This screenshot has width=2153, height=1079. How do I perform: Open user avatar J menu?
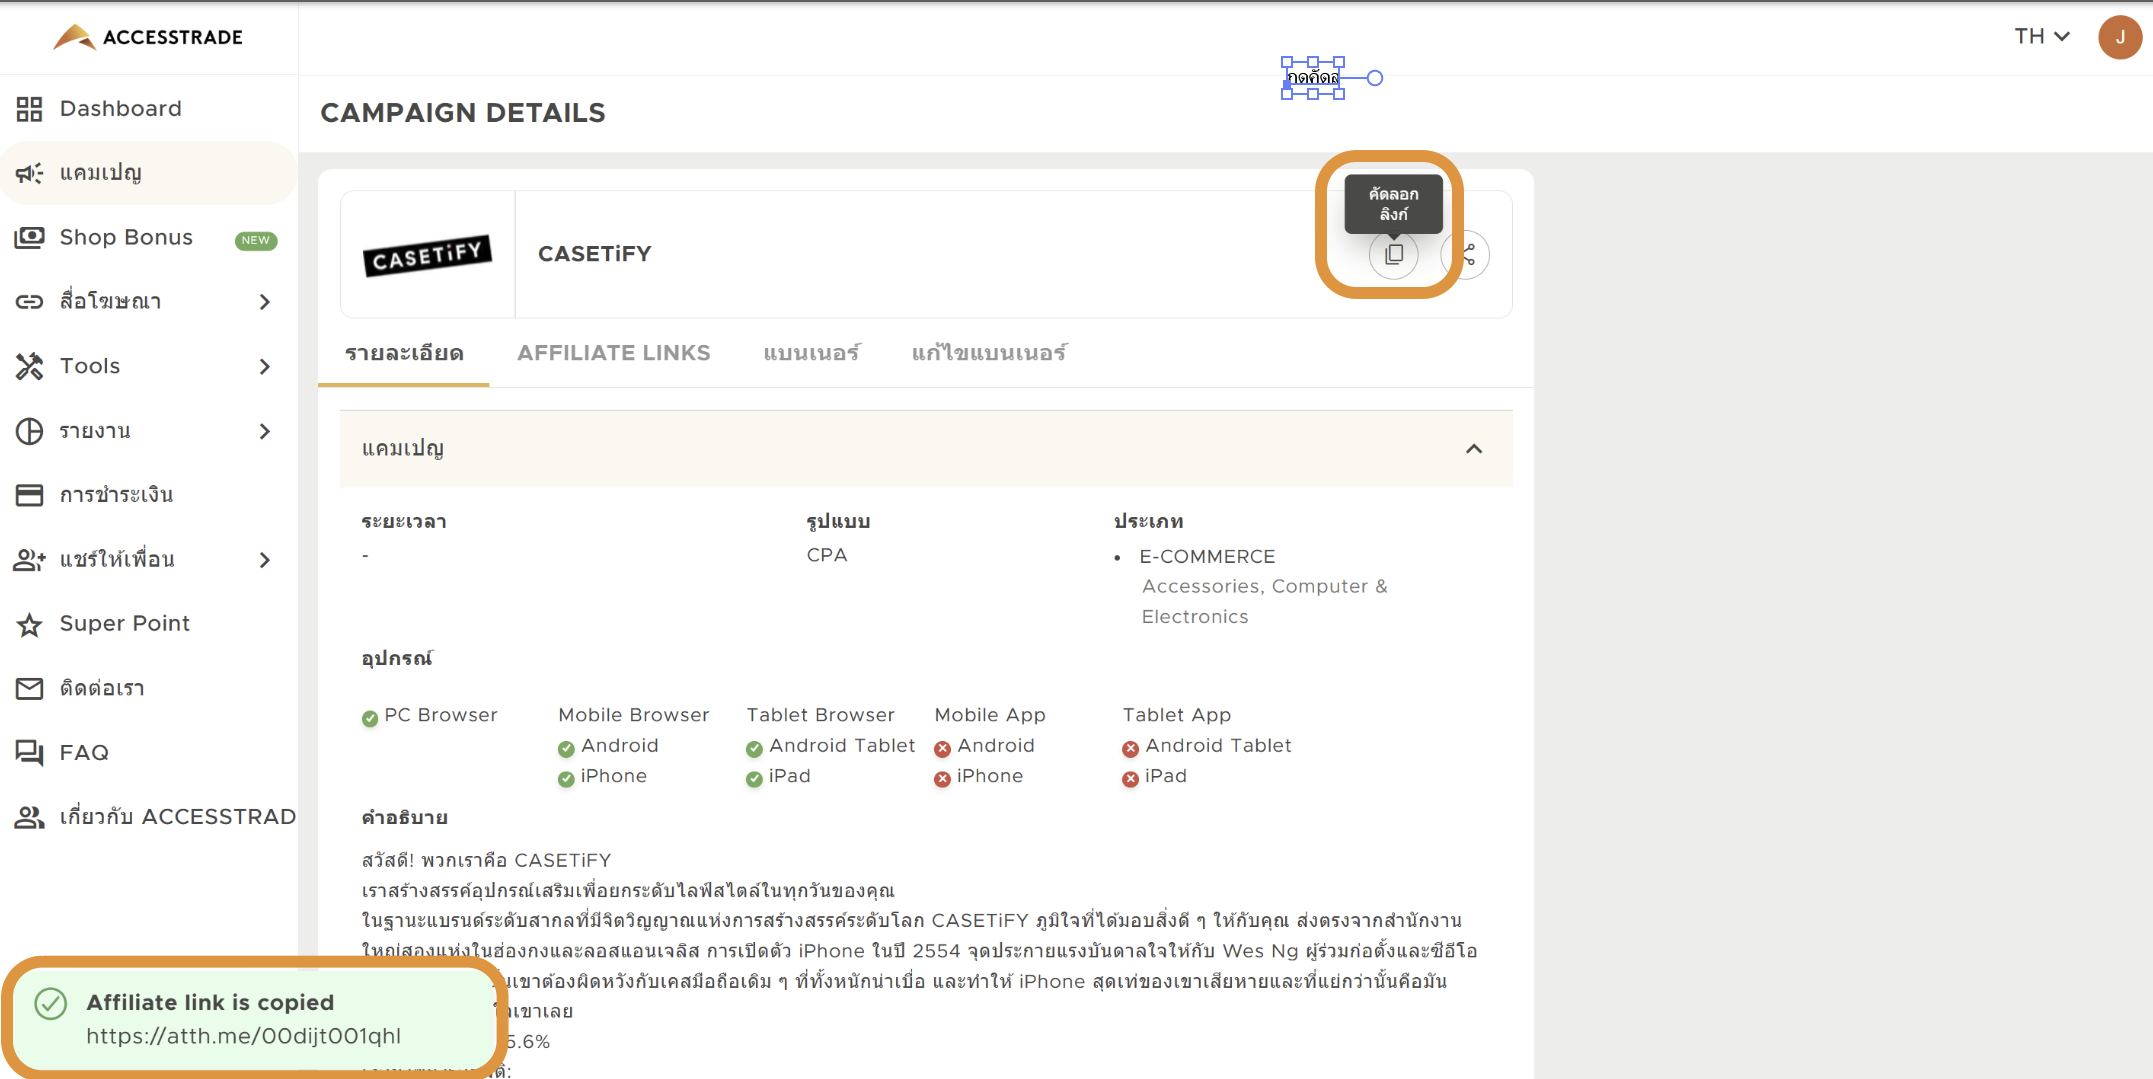2119,37
